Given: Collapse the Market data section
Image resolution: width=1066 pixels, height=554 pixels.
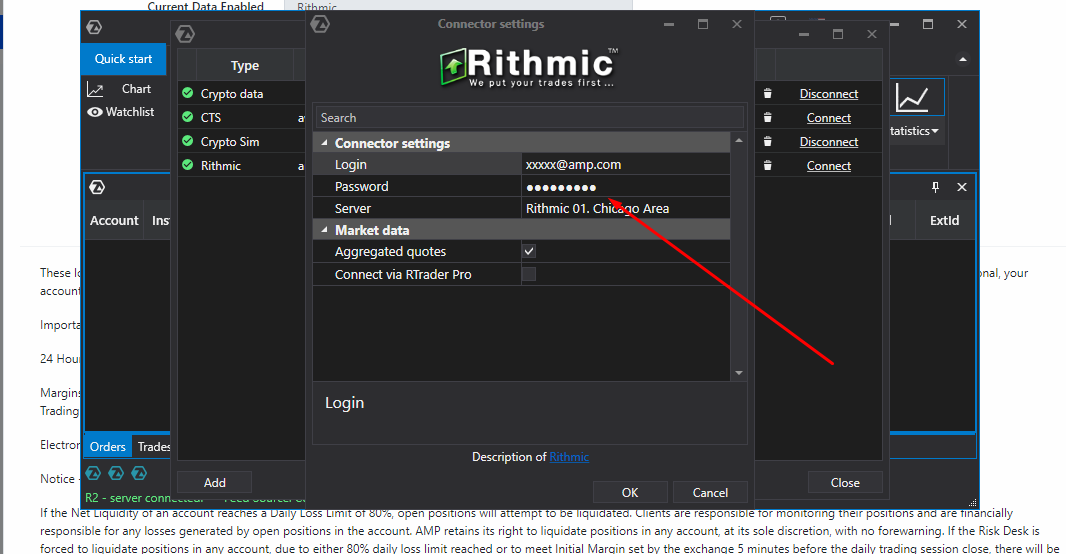Looking at the screenshot, I should (x=324, y=230).
